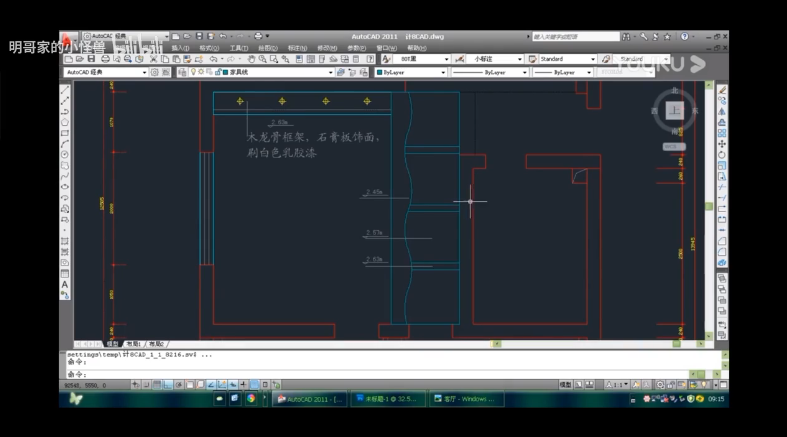
Task: Click the New drawing icon in toolbar
Action: (x=67, y=59)
